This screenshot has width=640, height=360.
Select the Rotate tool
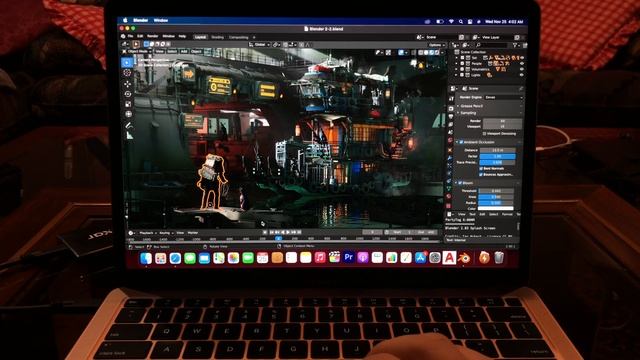point(128,94)
